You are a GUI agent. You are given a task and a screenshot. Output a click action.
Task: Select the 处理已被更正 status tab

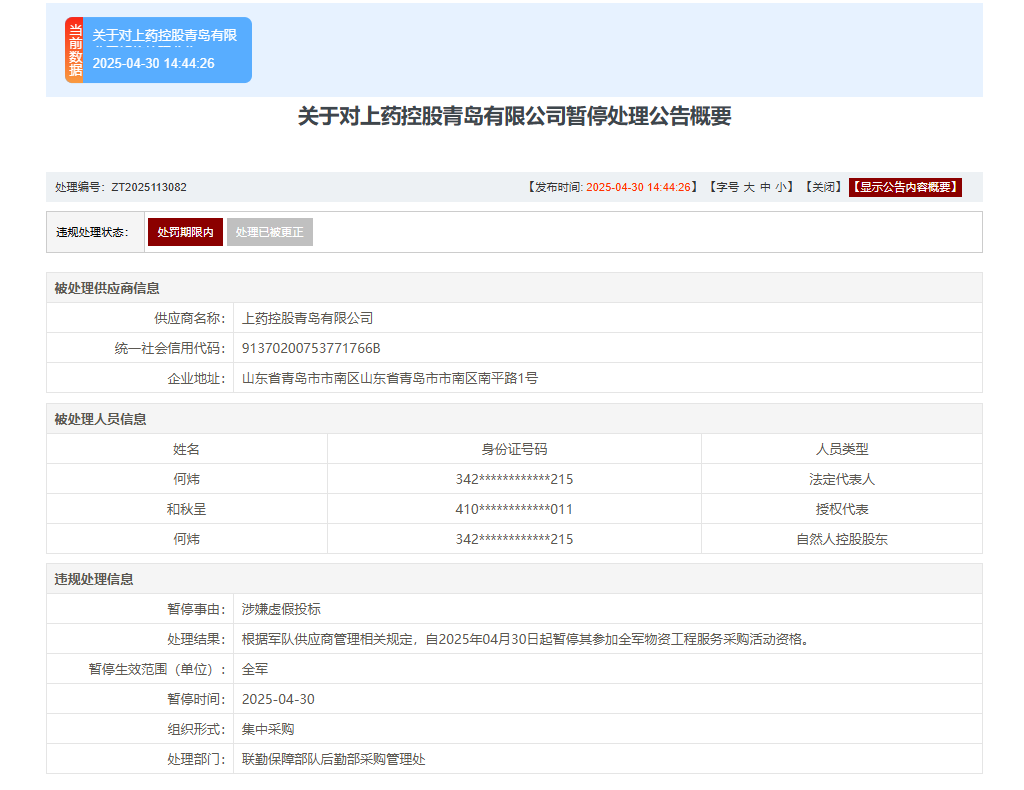270,232
